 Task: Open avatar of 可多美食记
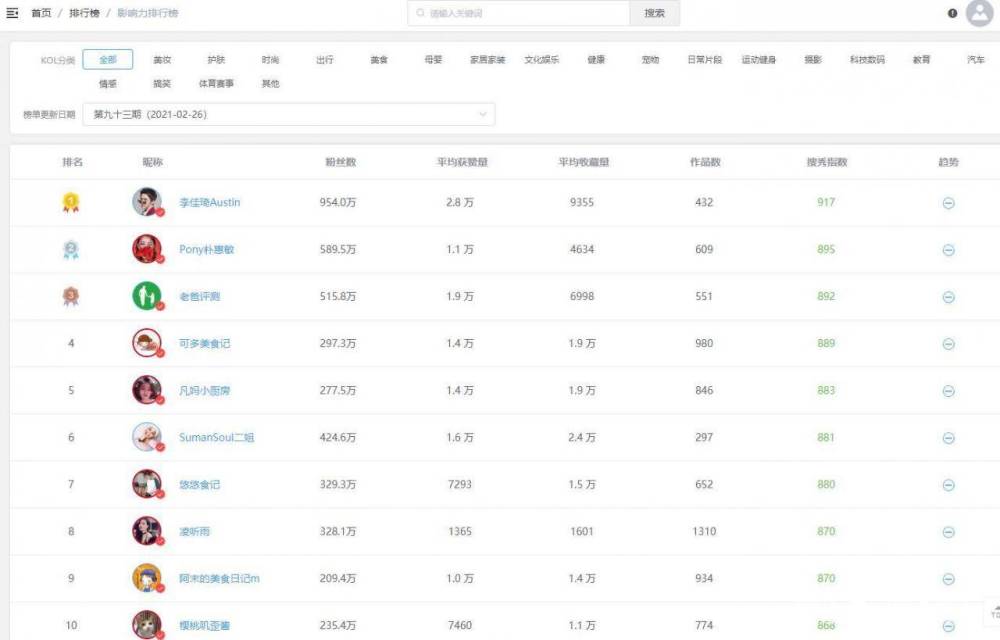tap(147, 343)
